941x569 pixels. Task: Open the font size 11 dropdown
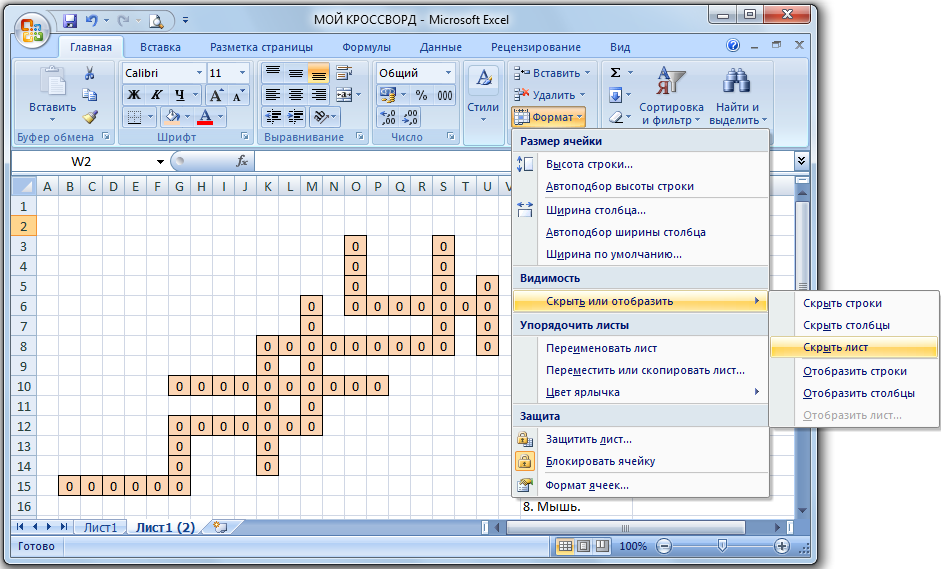coord(242,73)
